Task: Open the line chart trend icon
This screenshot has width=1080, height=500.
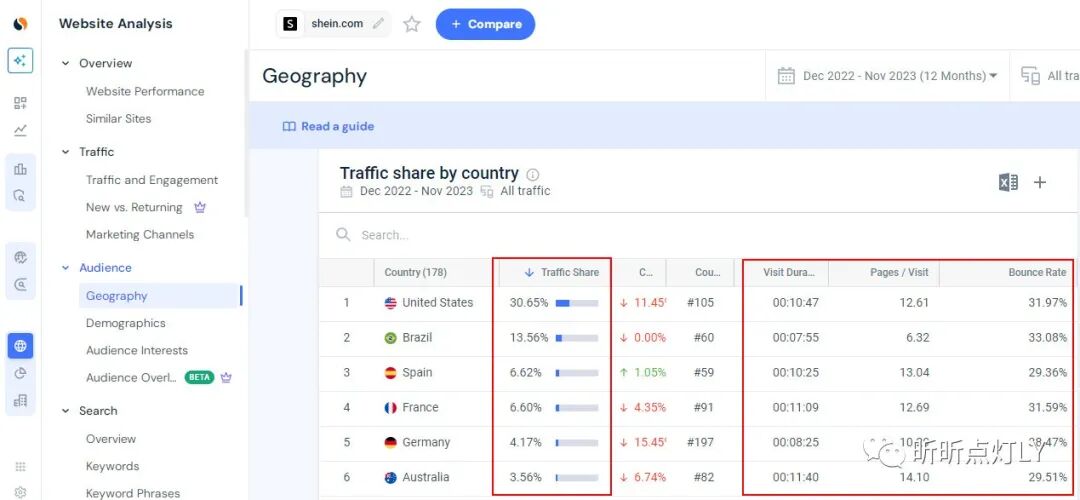Action: click(x=20, y=130)
